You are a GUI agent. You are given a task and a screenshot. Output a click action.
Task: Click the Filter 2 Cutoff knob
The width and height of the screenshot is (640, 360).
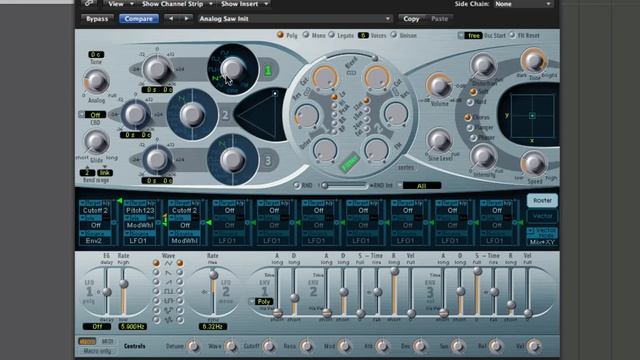[x=377, y=78]
